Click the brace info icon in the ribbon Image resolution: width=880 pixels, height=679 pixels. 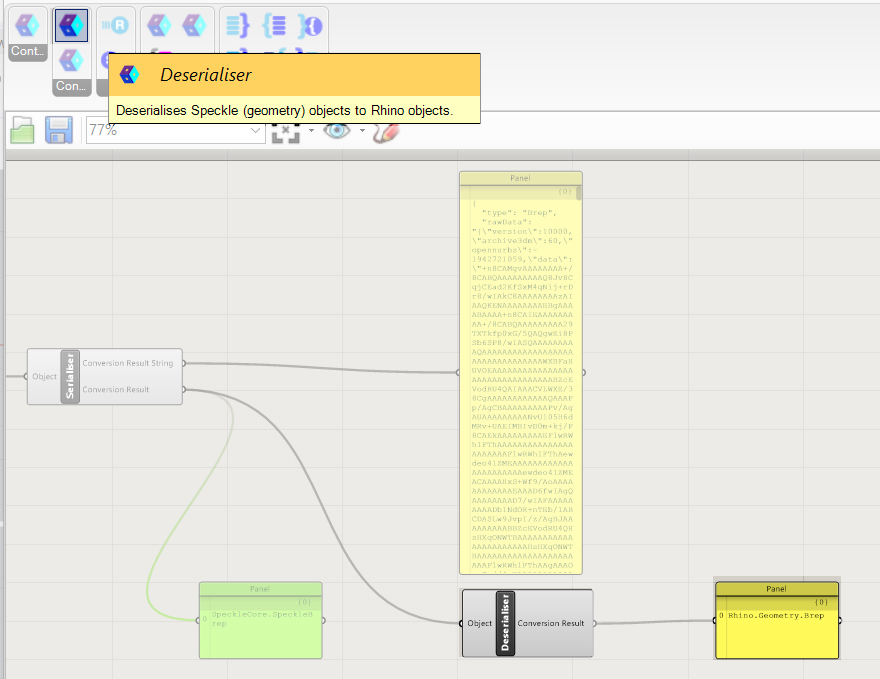click(x=310, y=26)
